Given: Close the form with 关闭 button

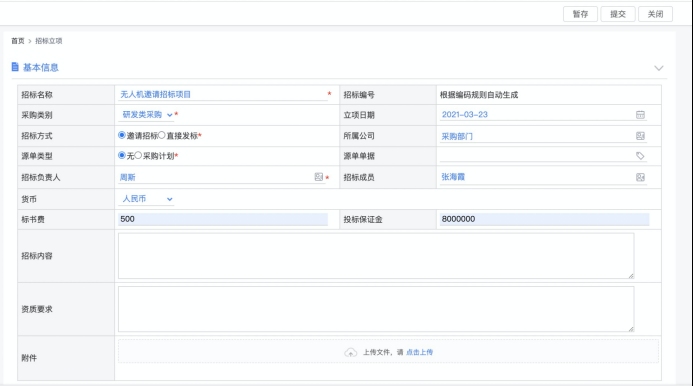Looking at the screenshot, I should tap(655, 14).
